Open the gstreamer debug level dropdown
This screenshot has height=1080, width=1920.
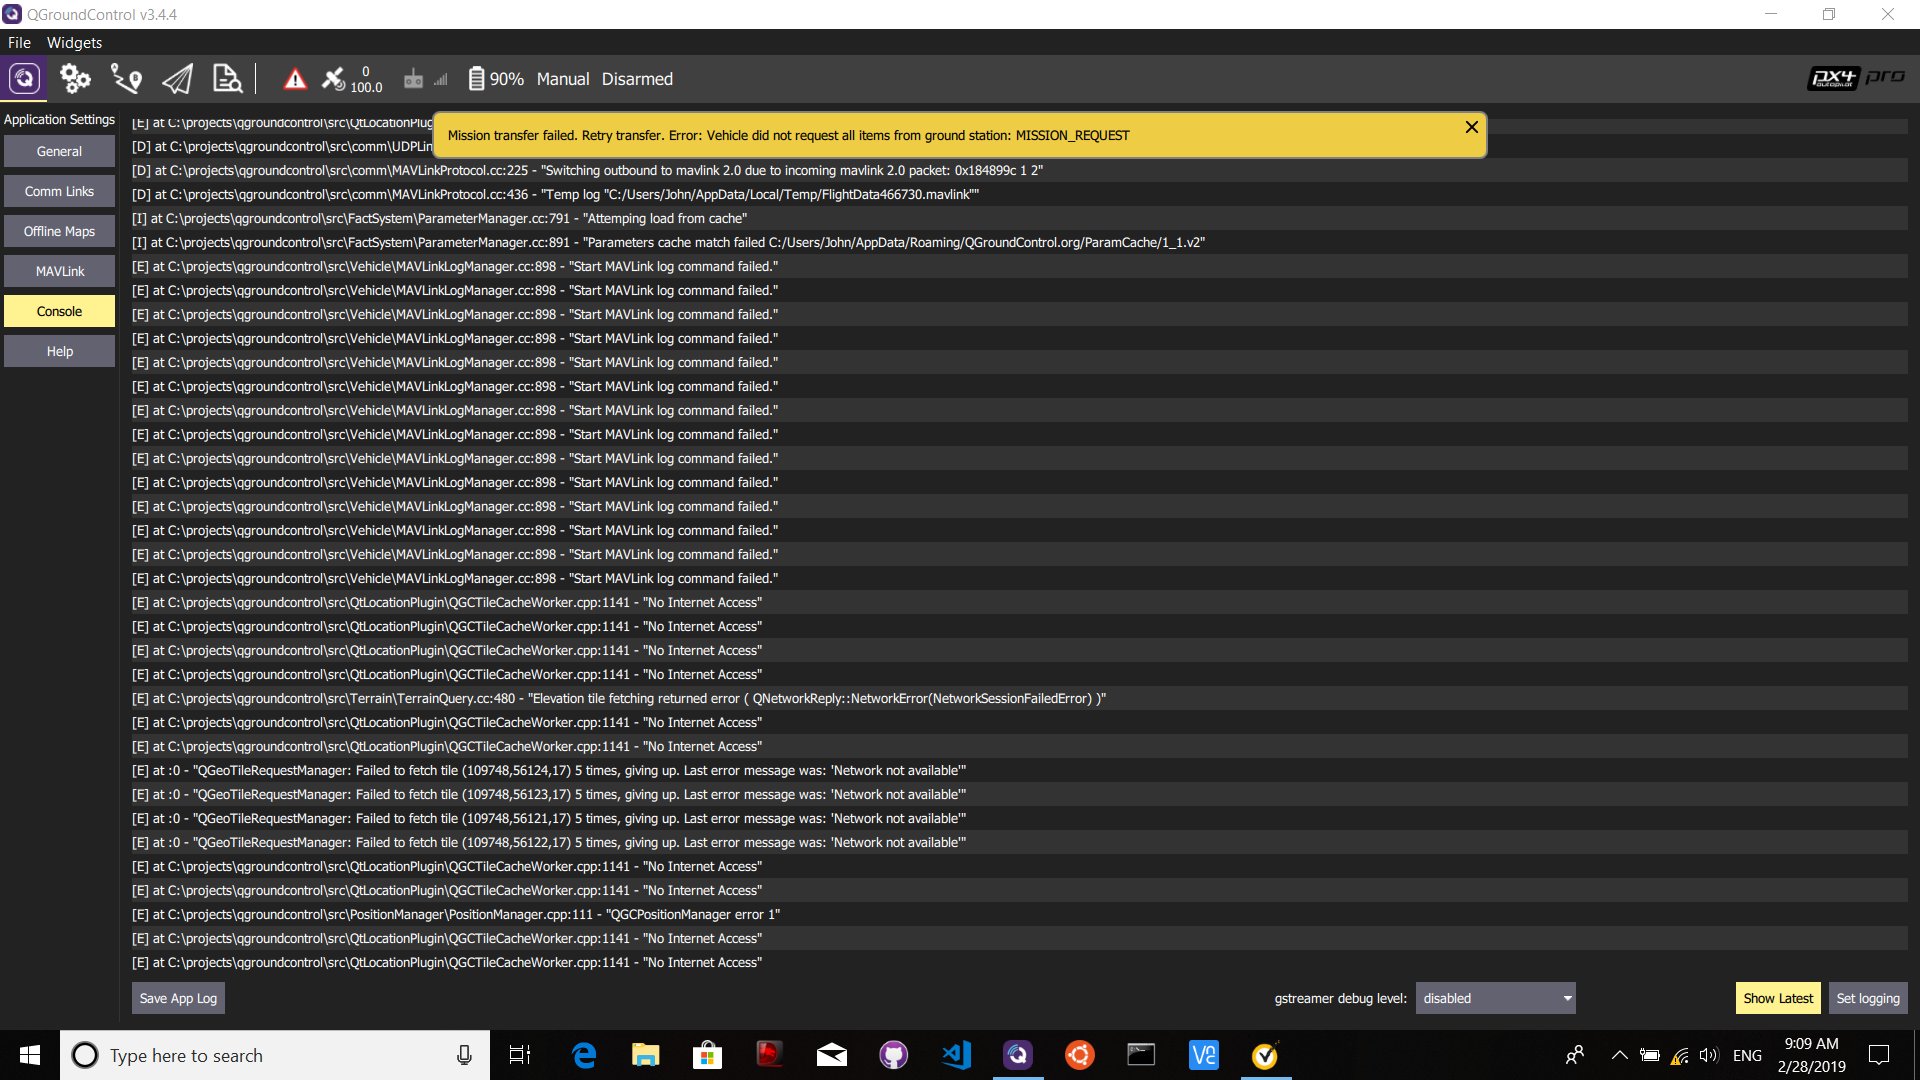point(1494,997)
